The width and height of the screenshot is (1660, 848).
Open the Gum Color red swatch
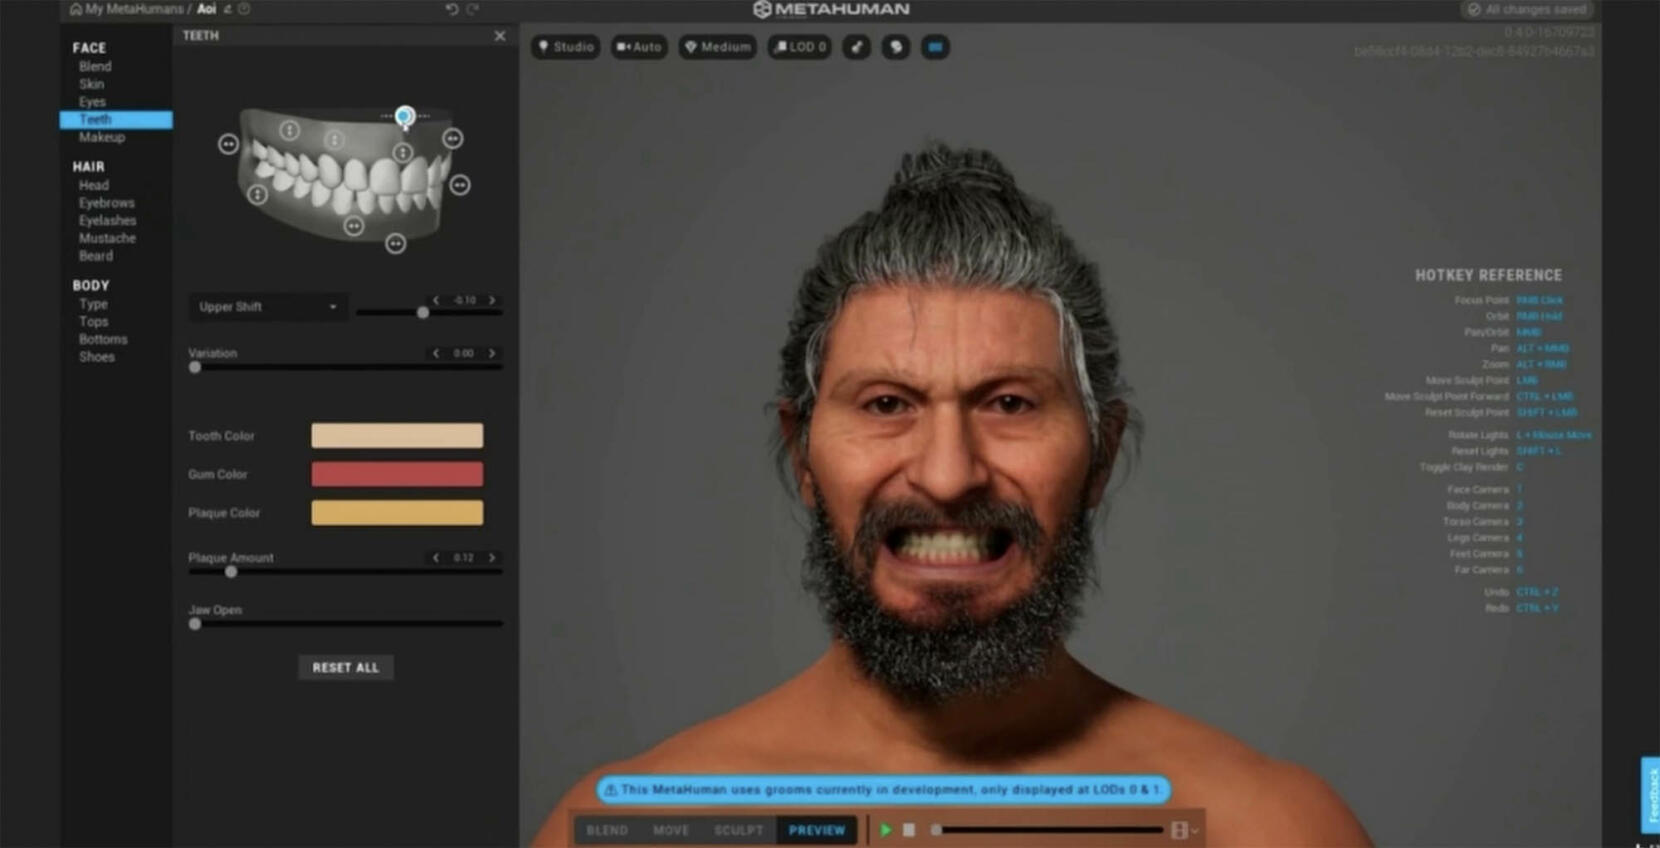[x=397, y=474]
